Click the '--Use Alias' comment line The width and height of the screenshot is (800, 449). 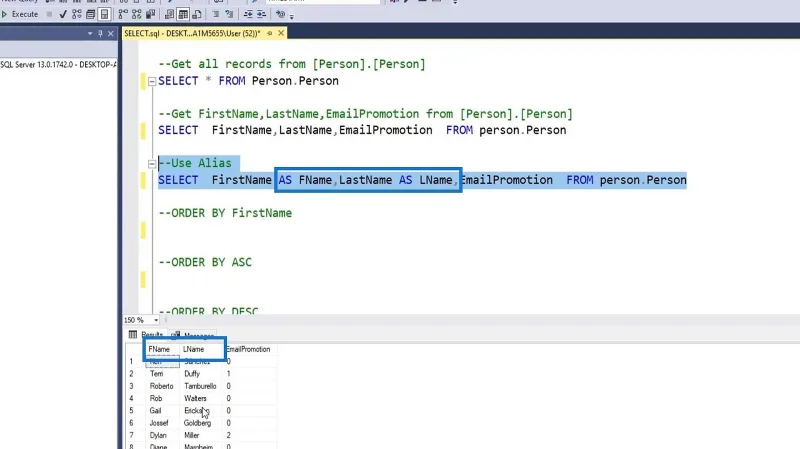[195, 163]
